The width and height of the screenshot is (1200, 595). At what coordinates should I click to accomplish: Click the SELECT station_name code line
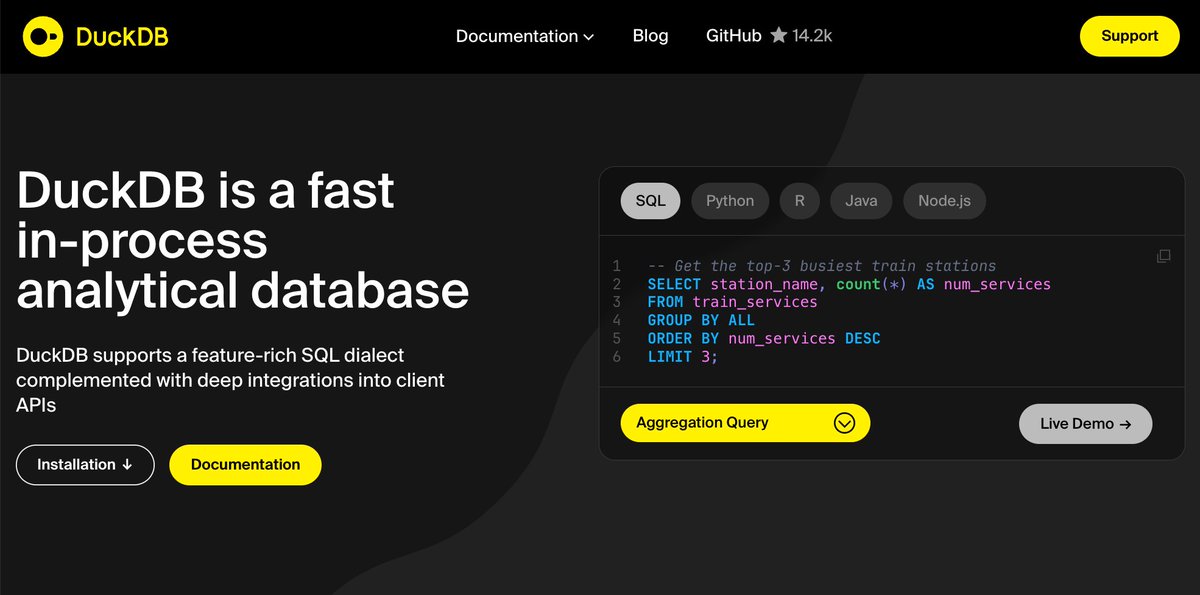(849, 284)
